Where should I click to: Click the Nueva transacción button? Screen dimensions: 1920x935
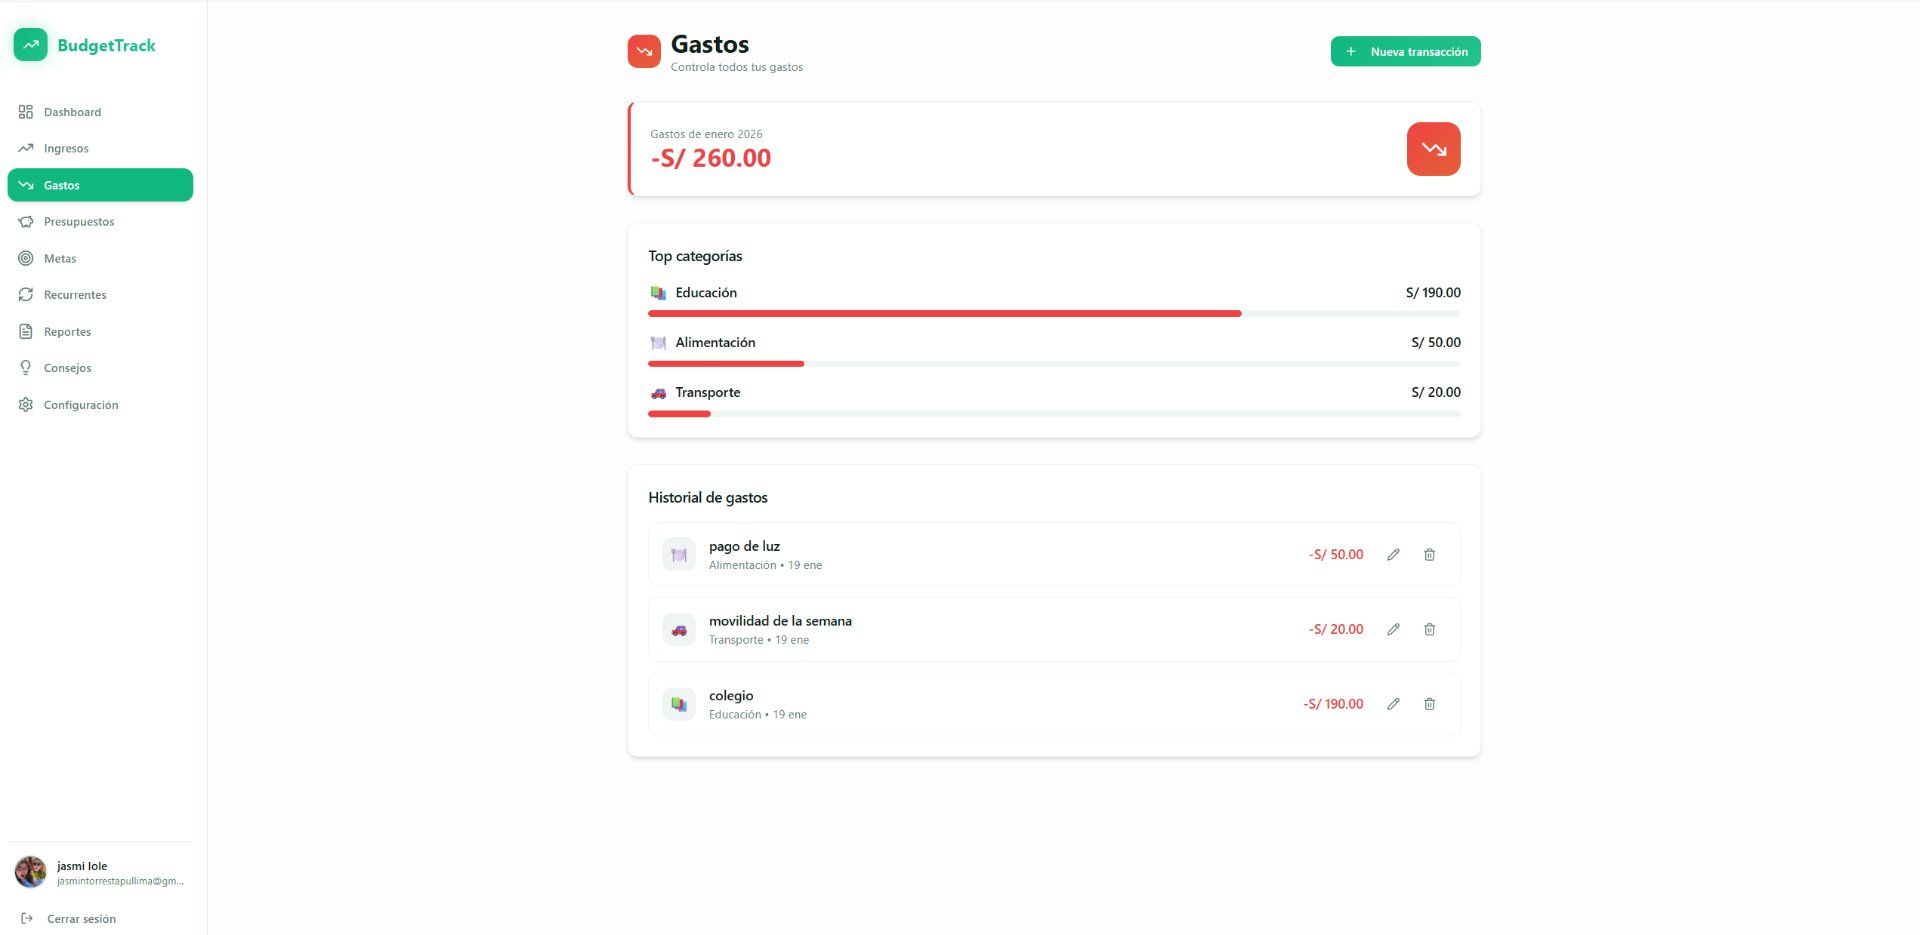(1405, 51)
